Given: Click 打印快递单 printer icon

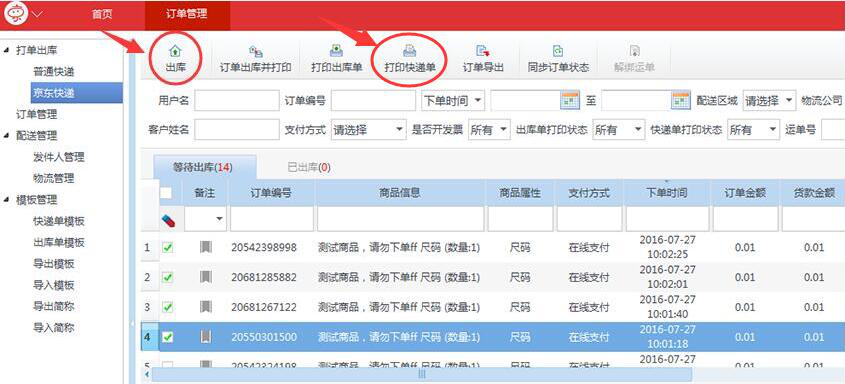Looking at the screenshot, I should coord(410,51).
